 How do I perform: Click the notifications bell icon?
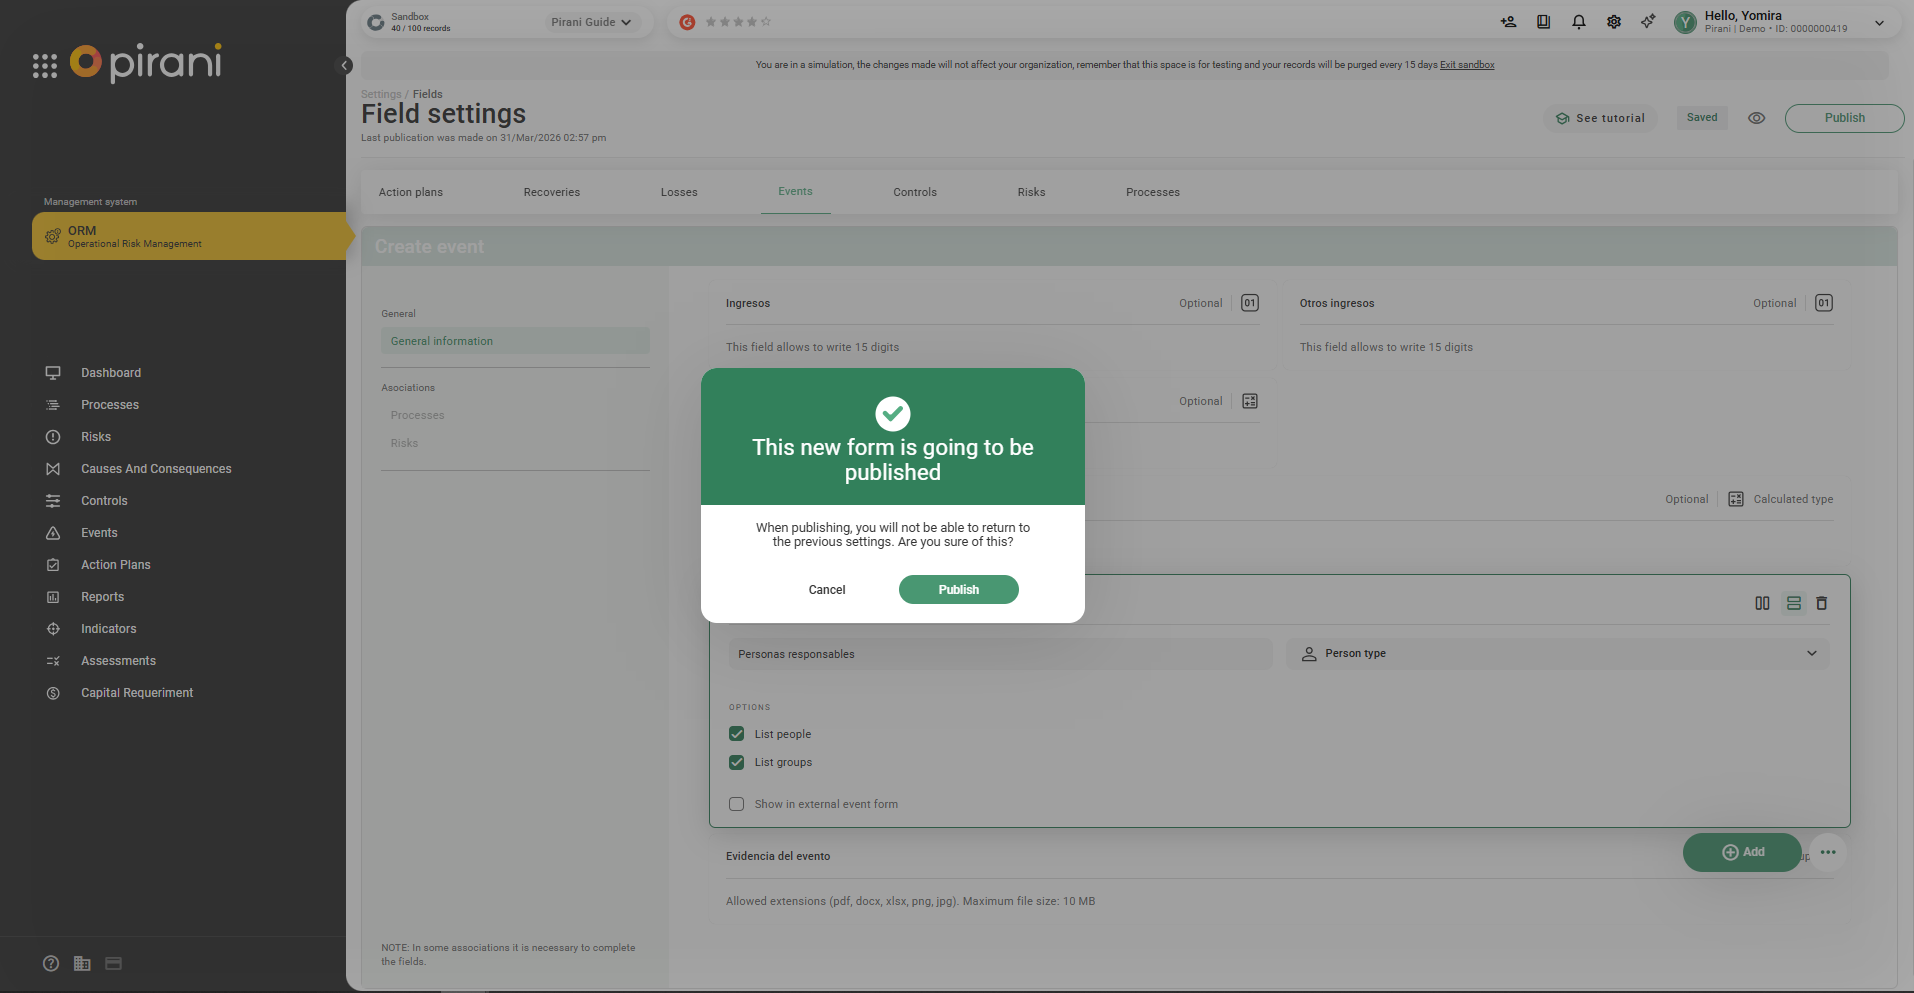click(1578, 22)
